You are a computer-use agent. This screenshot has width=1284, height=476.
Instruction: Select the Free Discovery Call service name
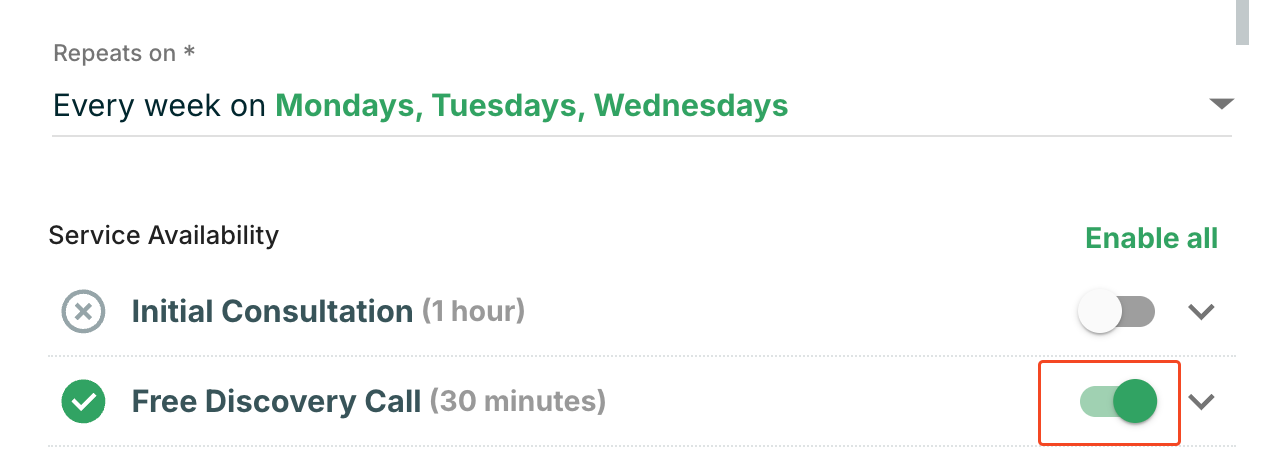coord(276,402)
